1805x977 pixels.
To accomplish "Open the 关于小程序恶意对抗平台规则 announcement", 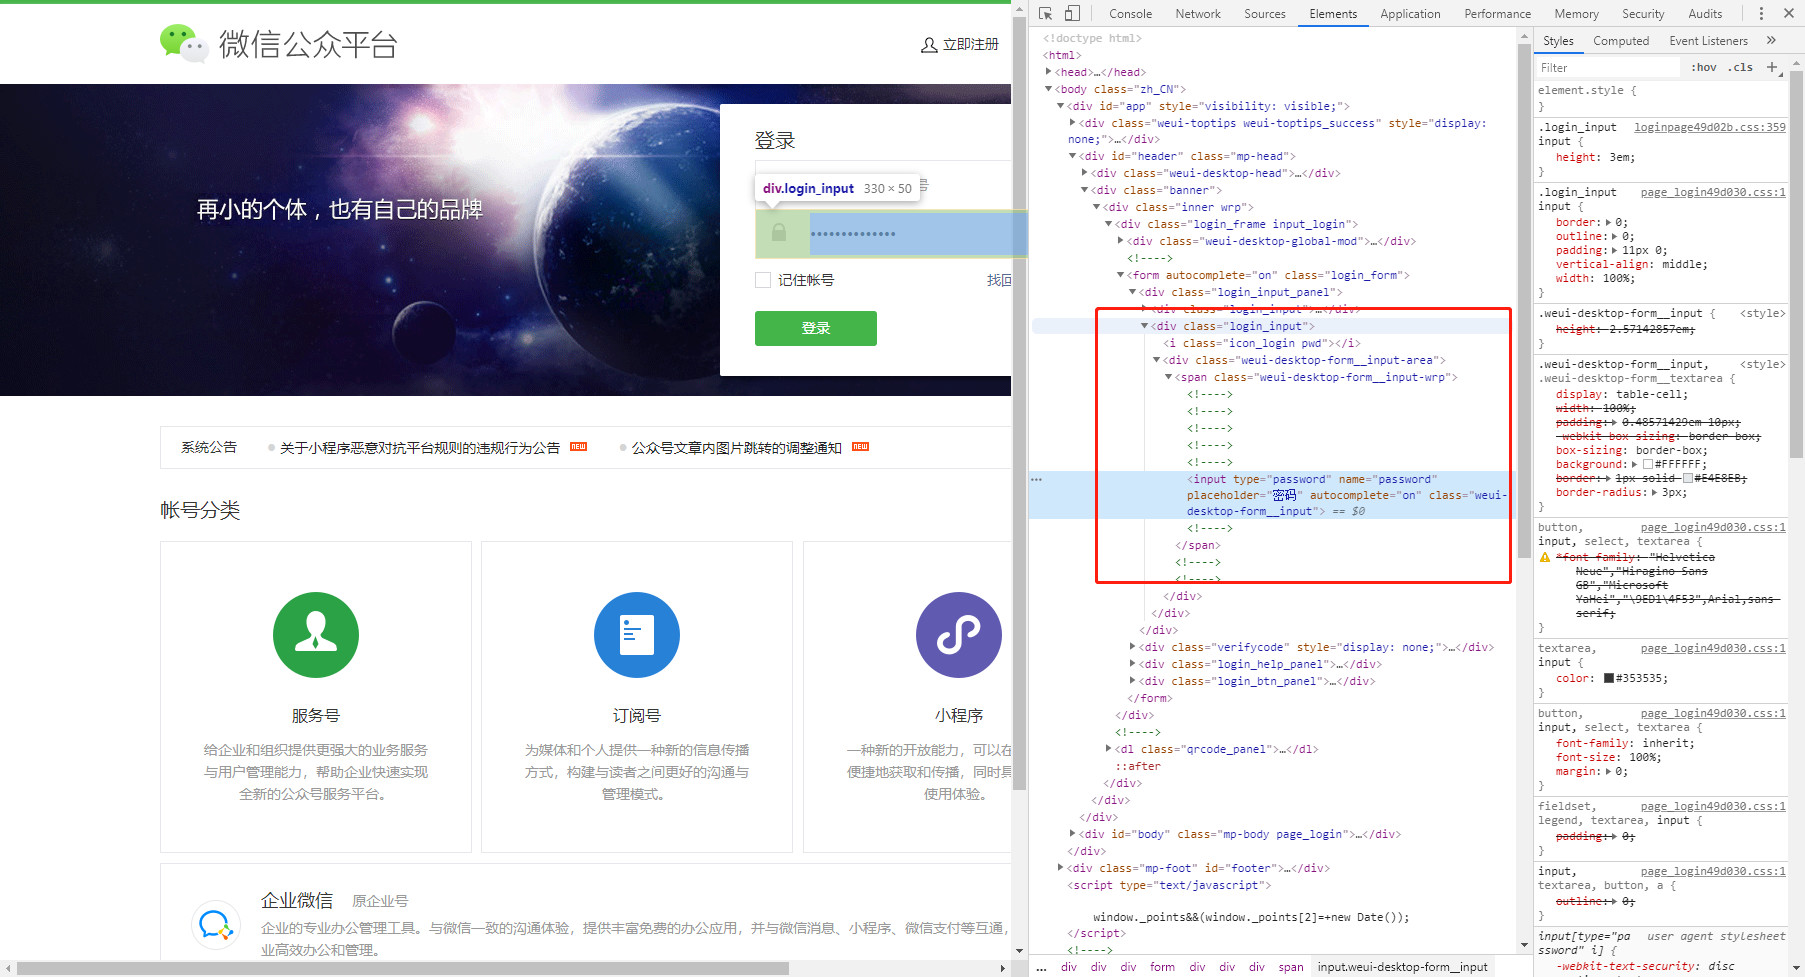I will [x=420, y=448].
